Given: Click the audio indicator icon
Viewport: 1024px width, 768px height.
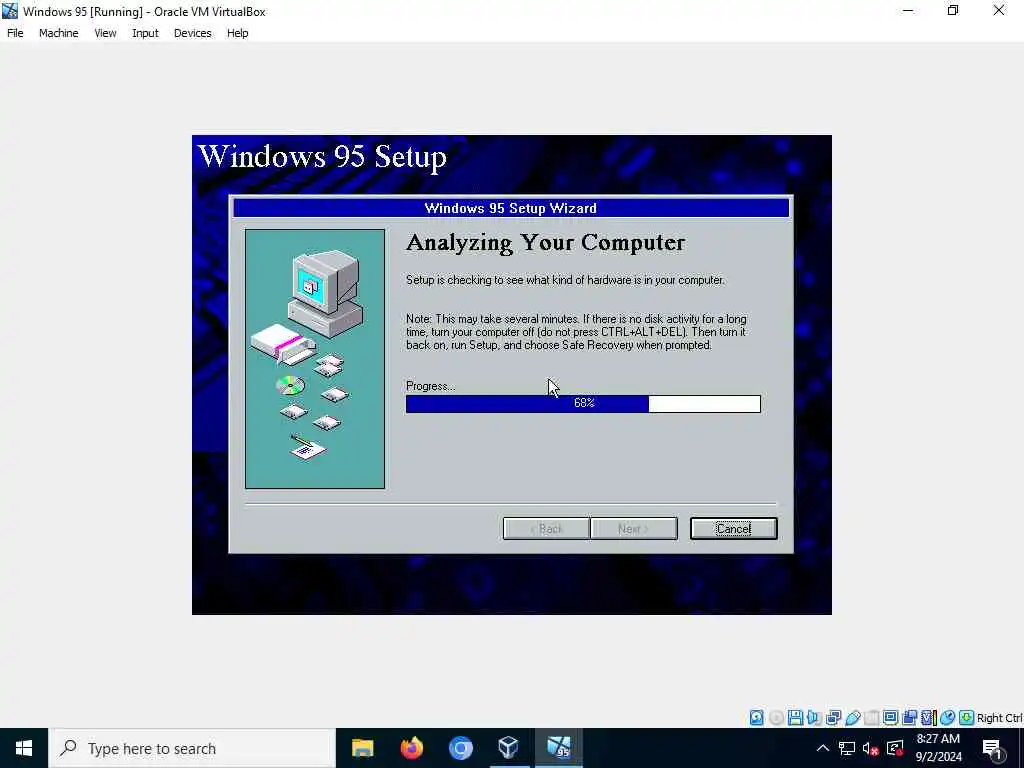Looking at the screenshot, I should pos(814,718).
